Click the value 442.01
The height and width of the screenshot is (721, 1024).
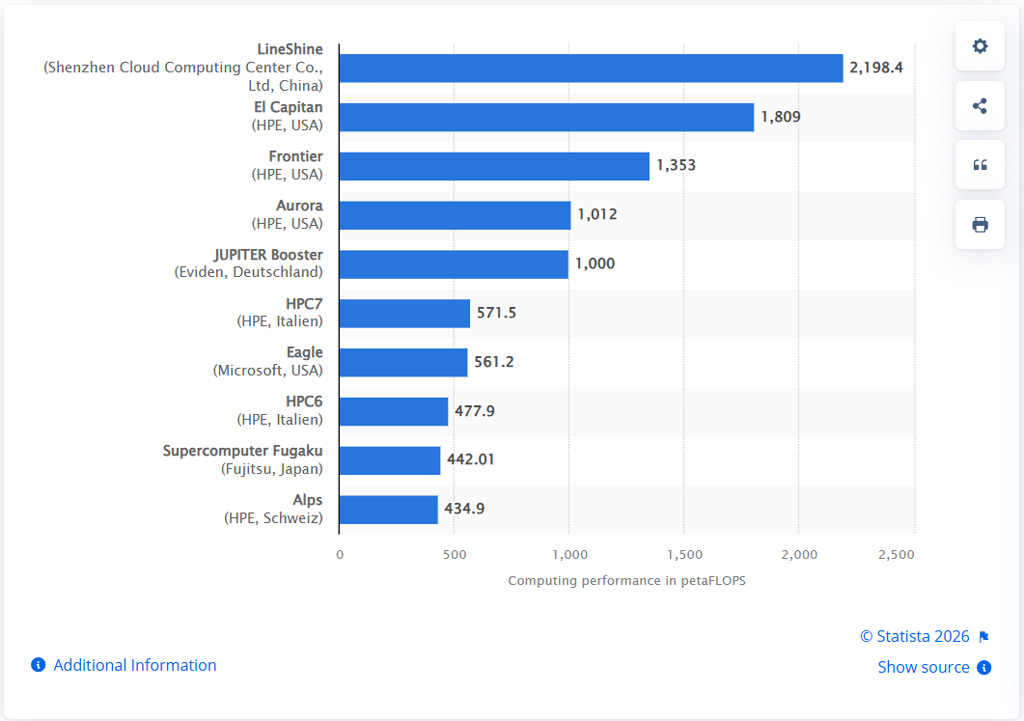[471, 460]
